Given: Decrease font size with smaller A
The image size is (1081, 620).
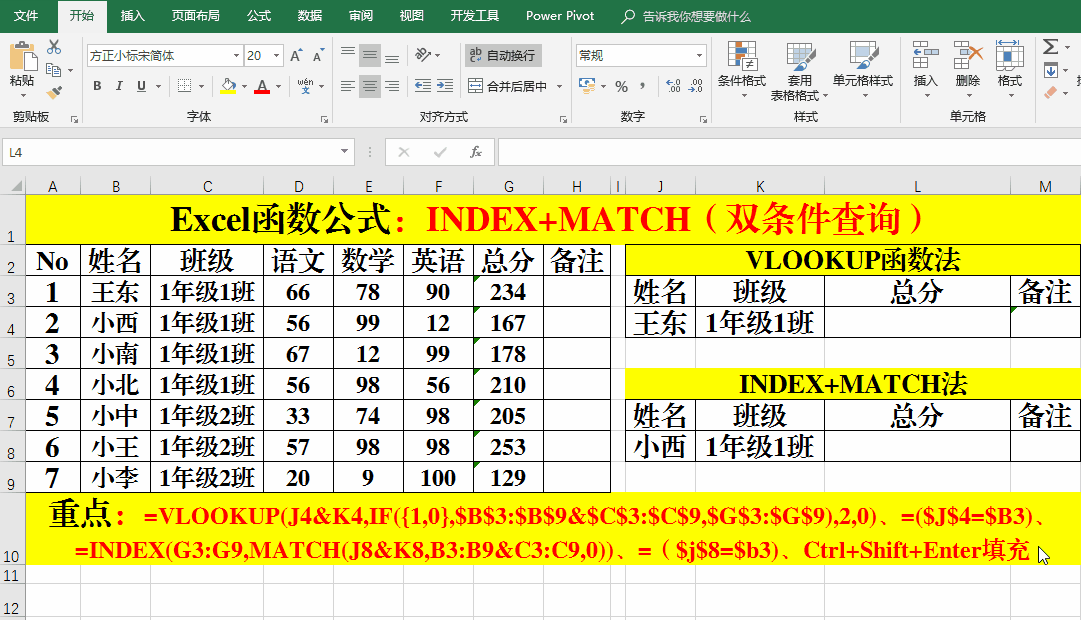Looking at the screenshot, I should point(317,56).
